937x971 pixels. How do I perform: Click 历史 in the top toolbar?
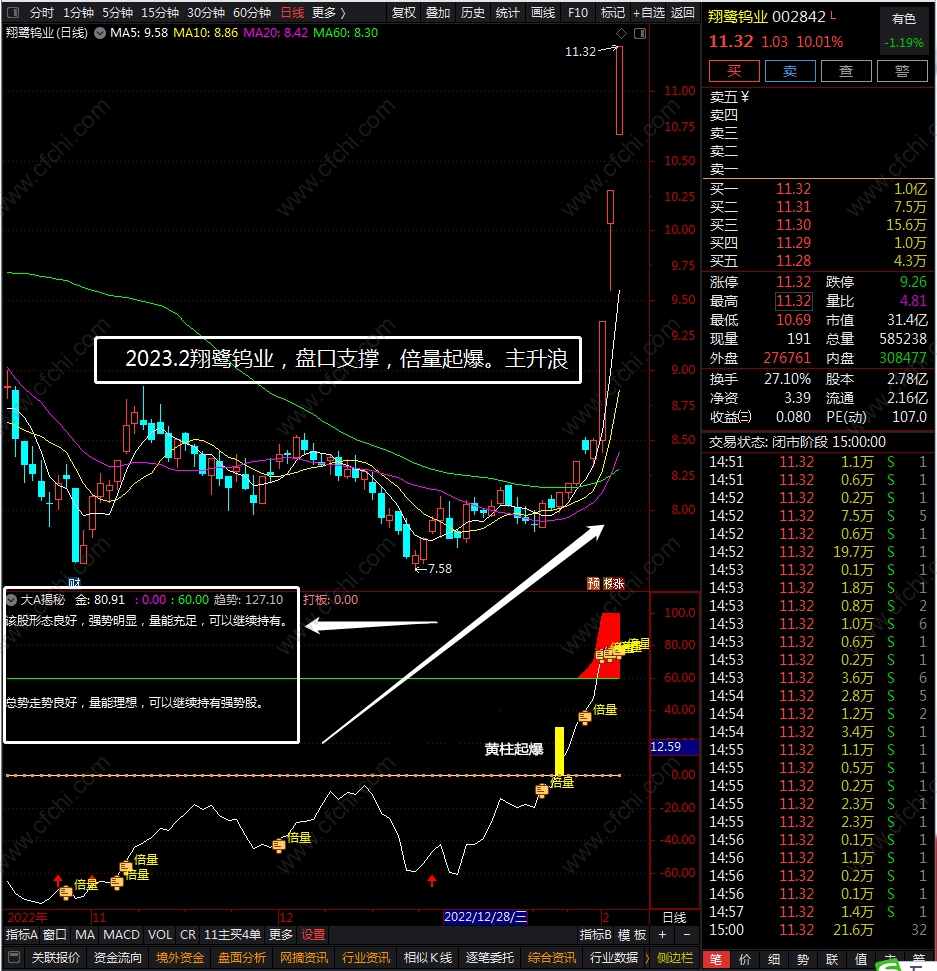[x=473, y=12]
